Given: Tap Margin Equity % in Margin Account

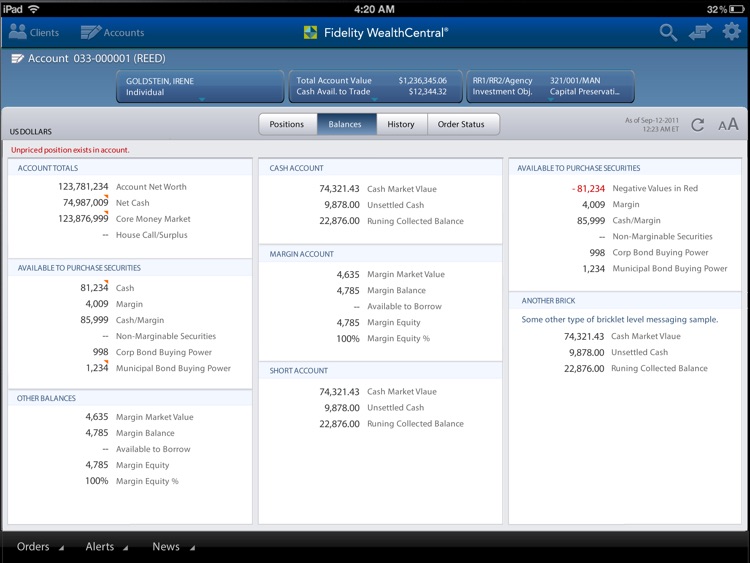Looking at the screenshot, I should pyautogui.click(x=398, y=338).
